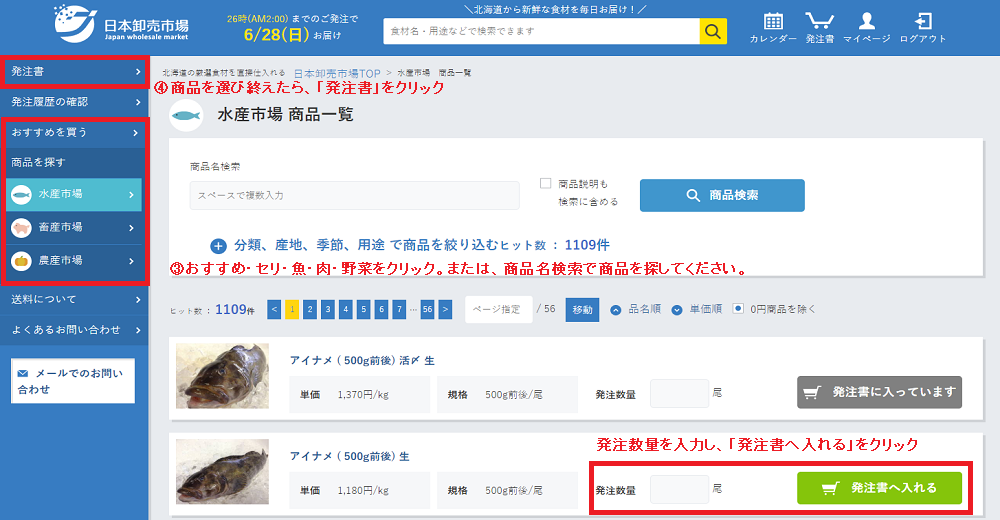Focus 発注数量 field for 1,180円/kg アイナメ
This screenshot has width=1000, height=520.
click(x=679, y=489)
